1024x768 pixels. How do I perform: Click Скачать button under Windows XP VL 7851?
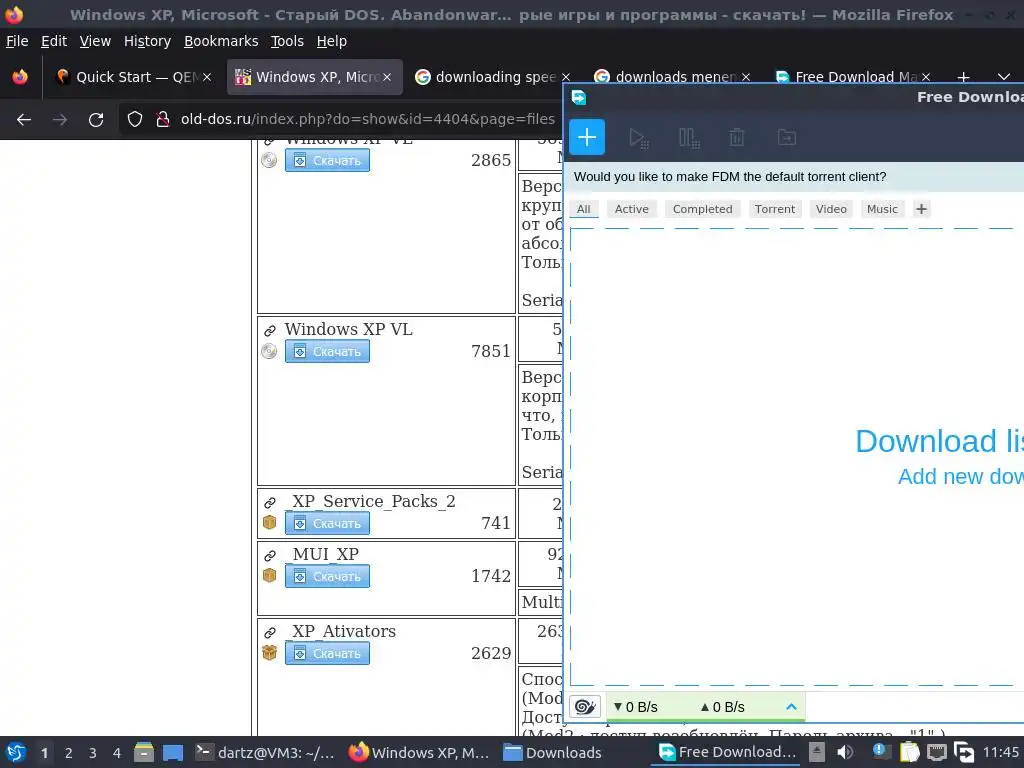click(x=327, y=351)
